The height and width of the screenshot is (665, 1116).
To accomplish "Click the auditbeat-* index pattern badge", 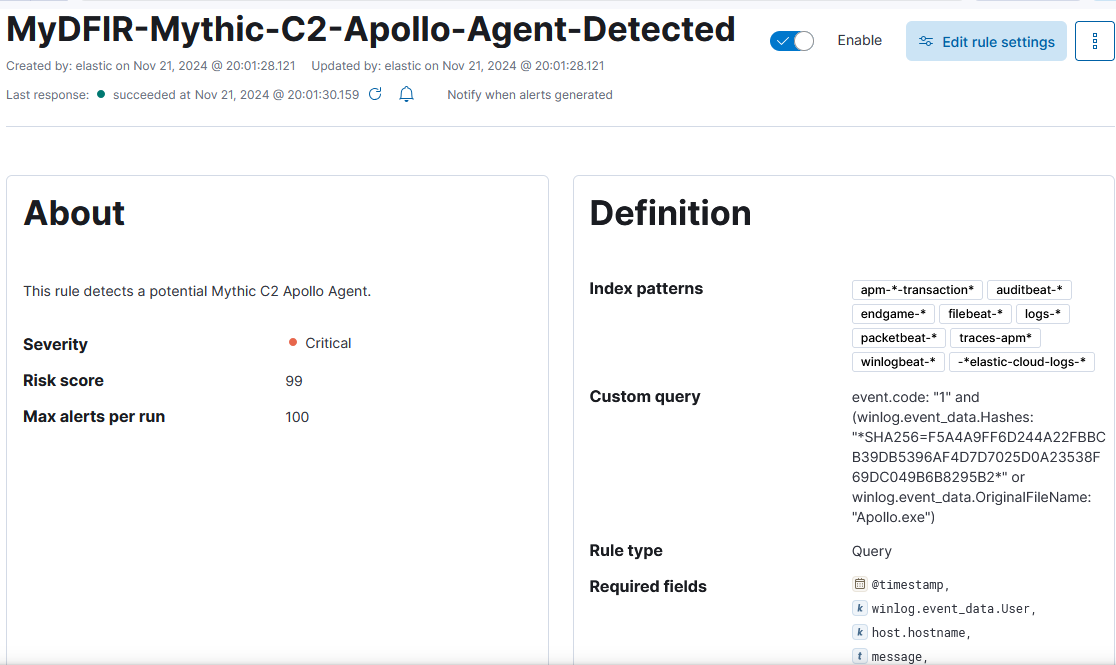I will 1029,290.
